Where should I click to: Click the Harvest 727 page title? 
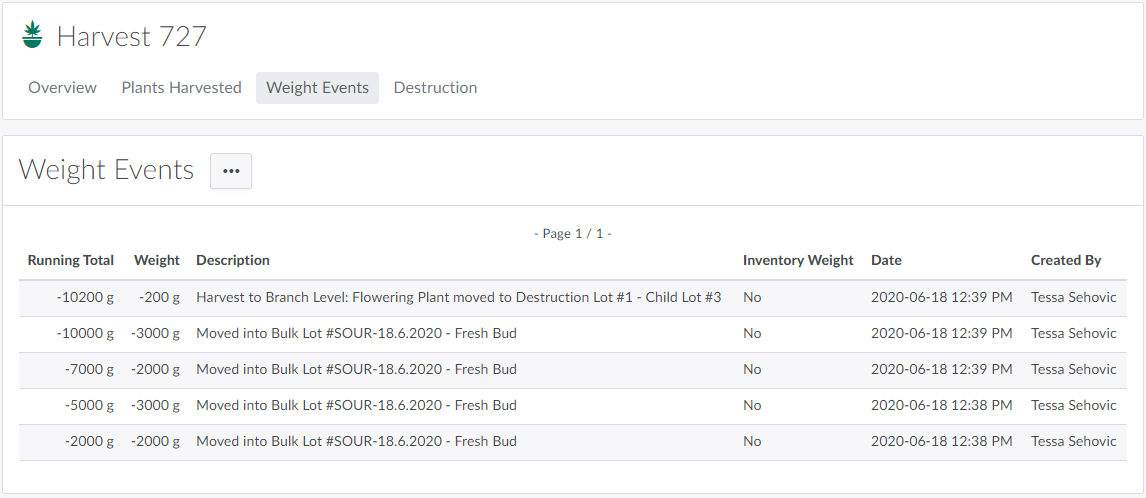tap(131, 37)
